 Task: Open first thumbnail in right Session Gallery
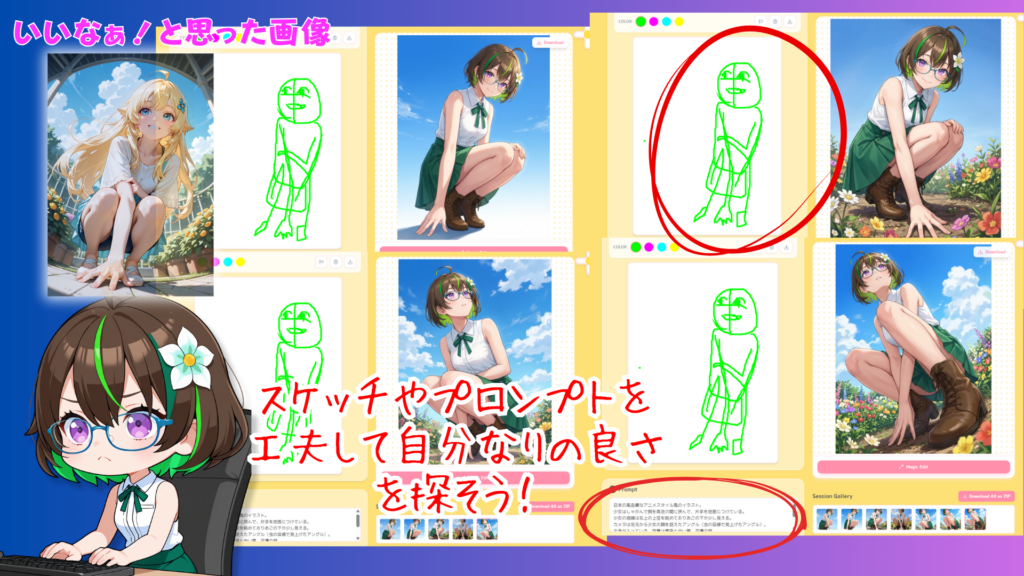[826, 519]
